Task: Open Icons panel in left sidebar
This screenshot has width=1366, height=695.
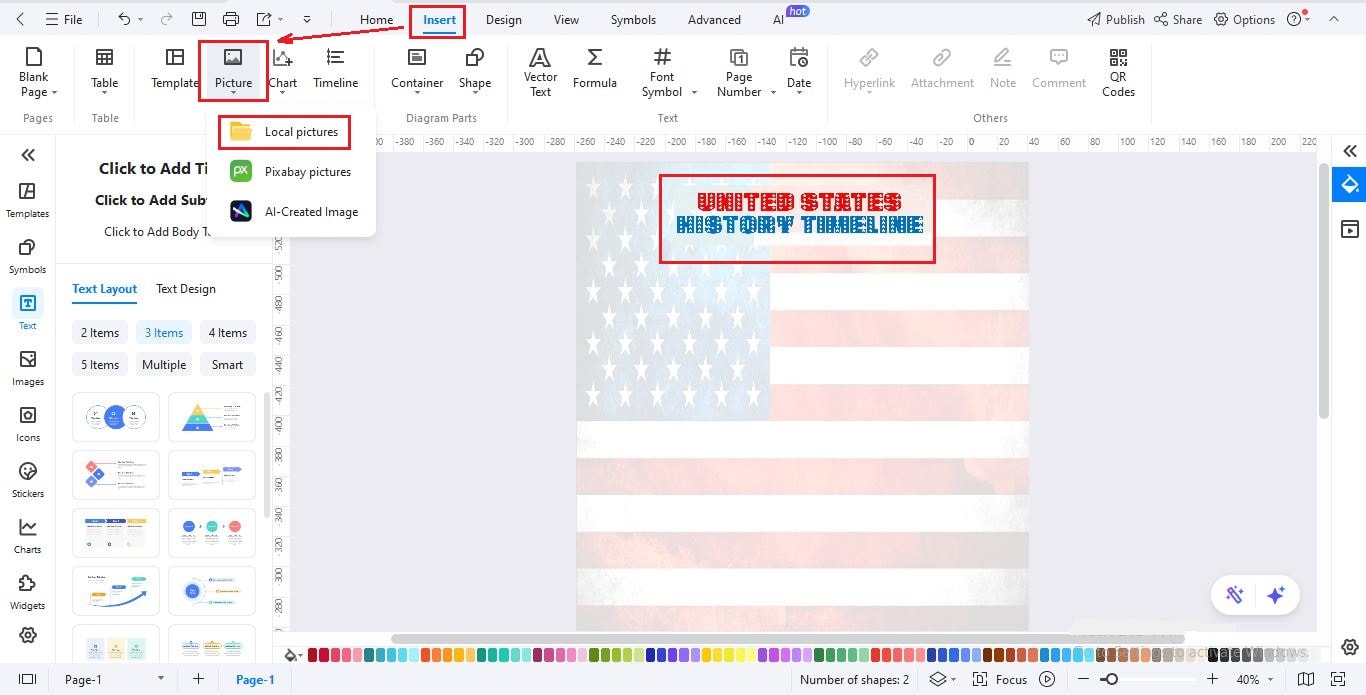Action: pyautogui.click(x=28, y=423)
